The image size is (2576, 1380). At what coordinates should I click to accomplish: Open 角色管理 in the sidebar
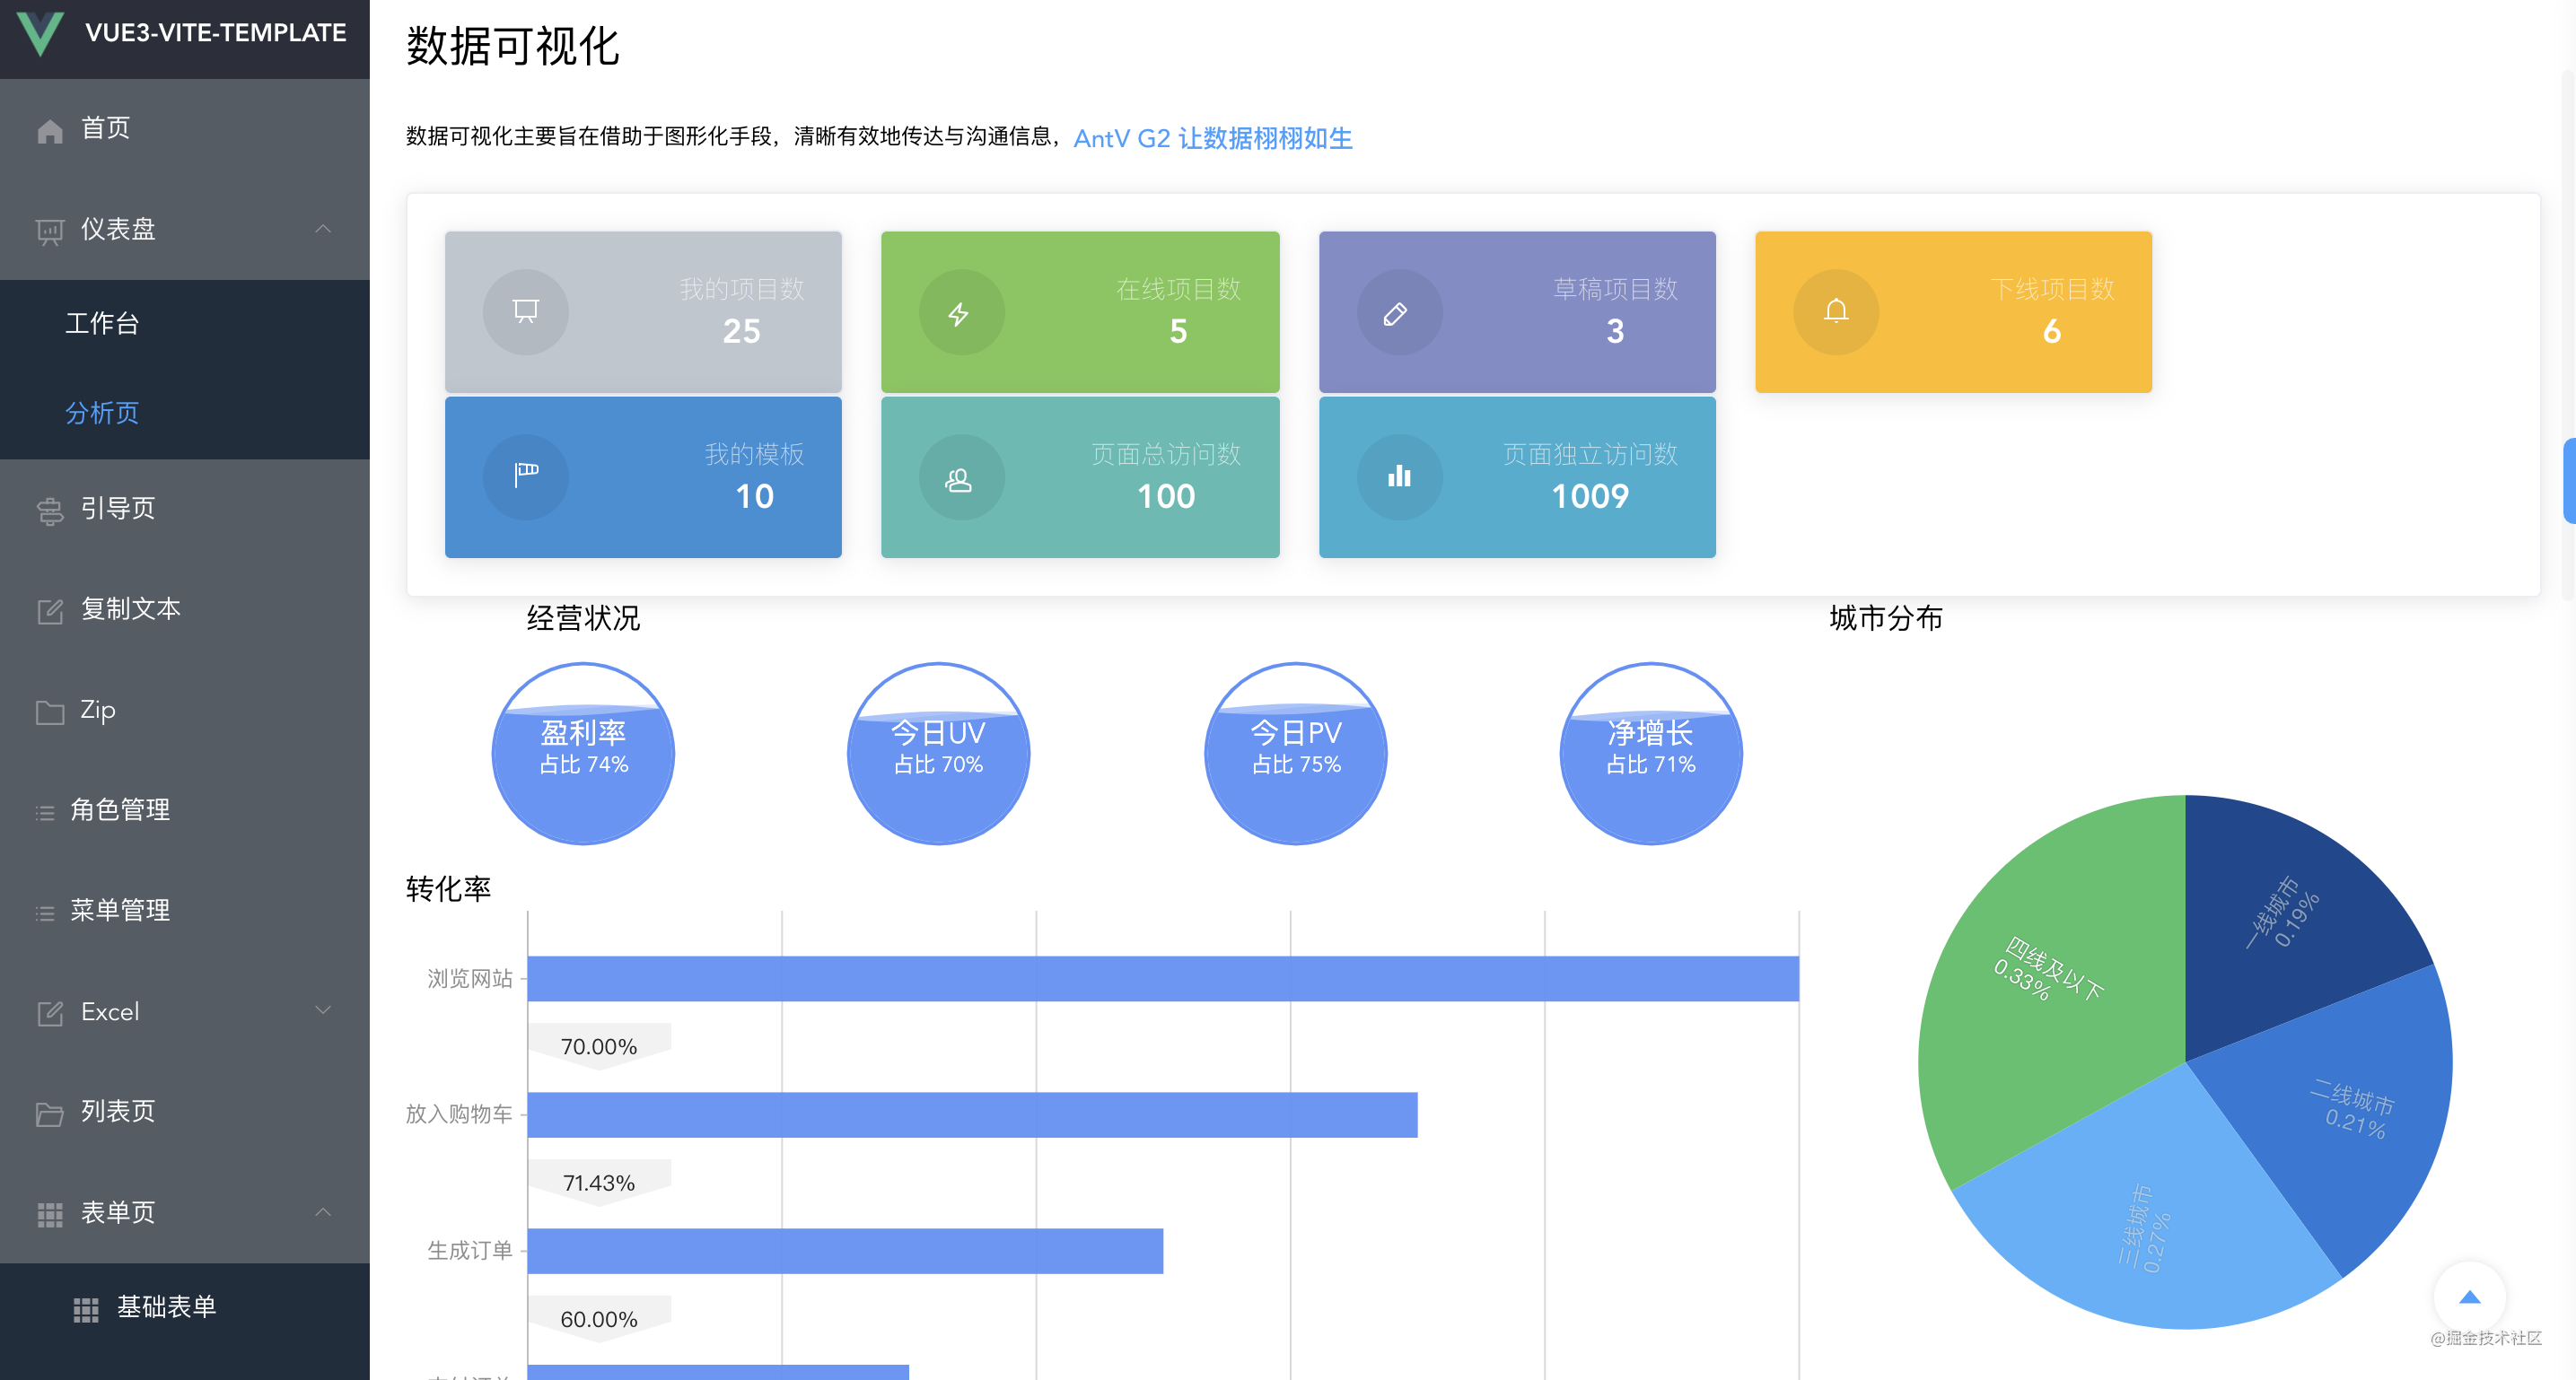120,809
